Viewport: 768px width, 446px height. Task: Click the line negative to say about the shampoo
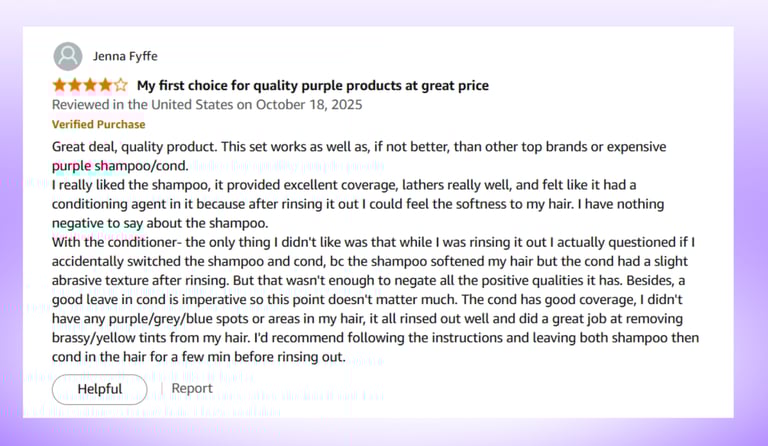pyautogui.click(x=160, y=223)
